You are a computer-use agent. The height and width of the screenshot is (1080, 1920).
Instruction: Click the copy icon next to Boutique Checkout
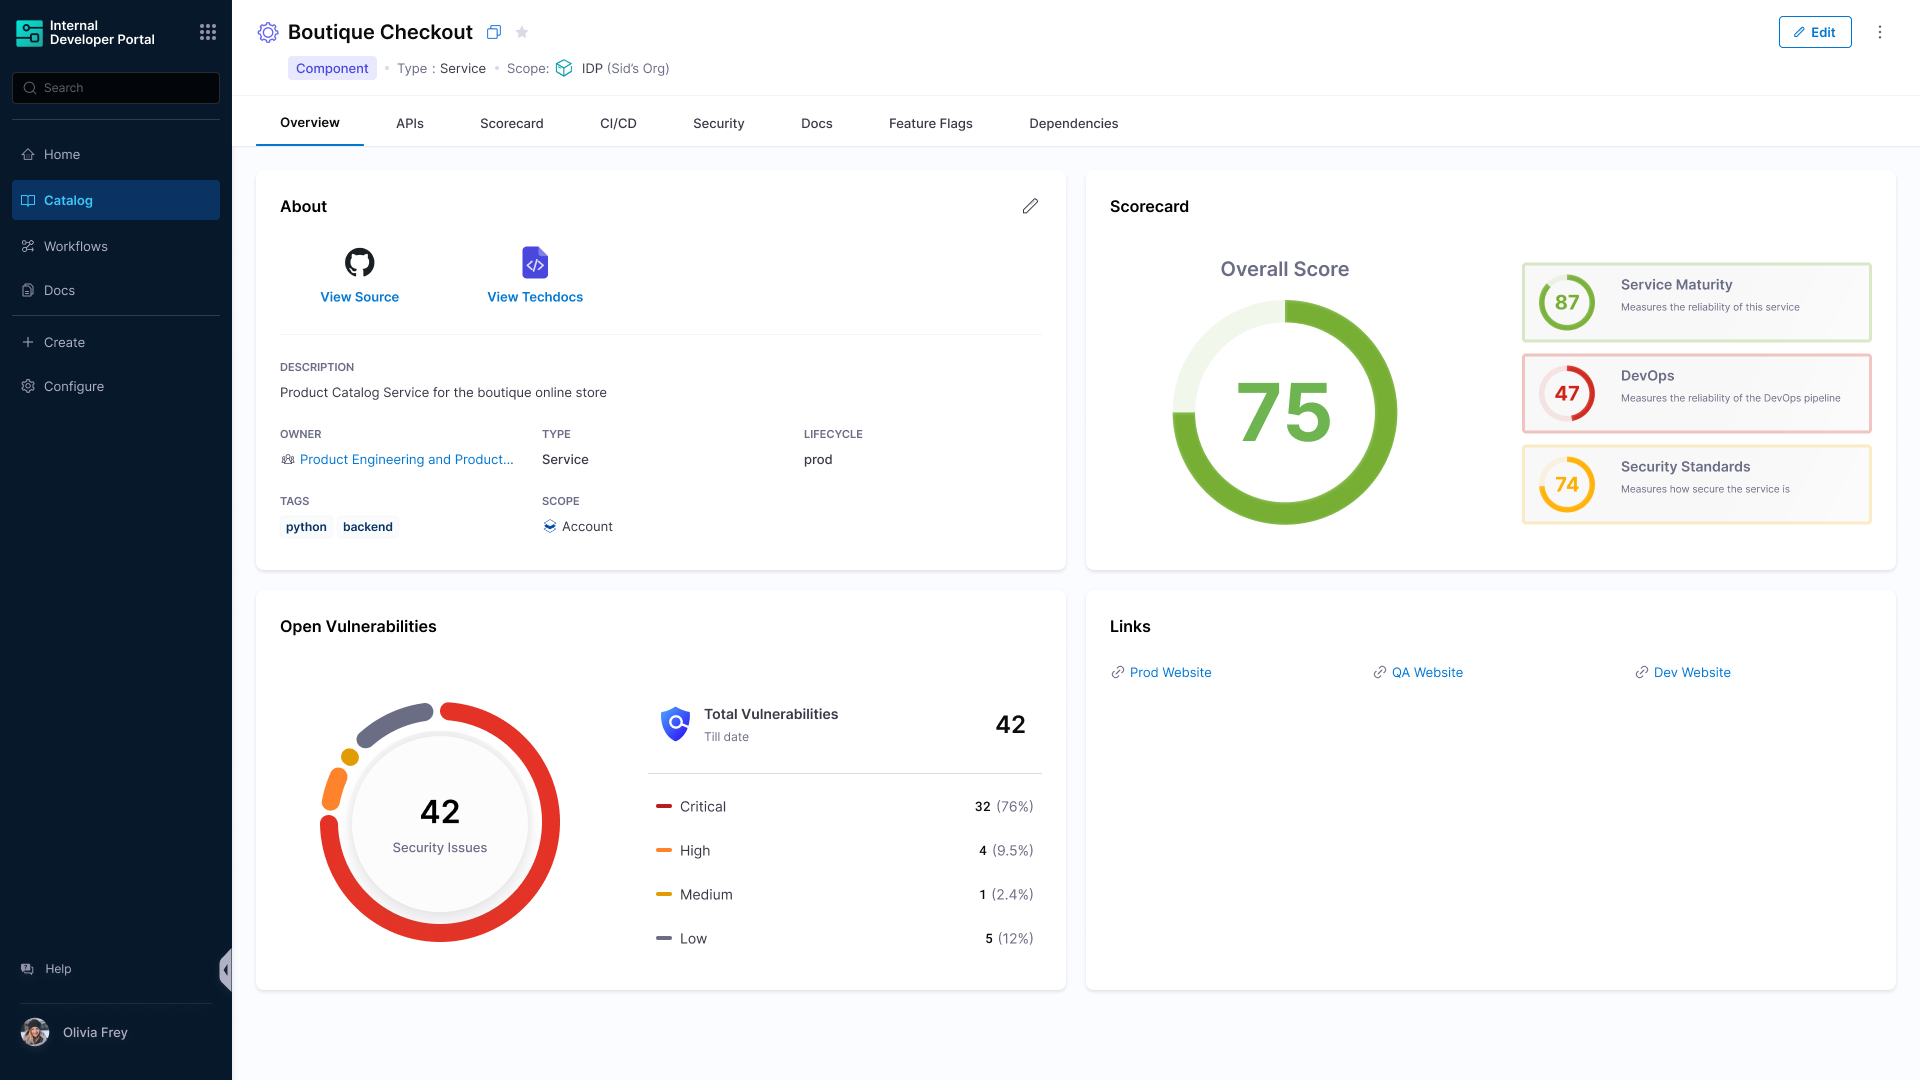coord(494,32)
